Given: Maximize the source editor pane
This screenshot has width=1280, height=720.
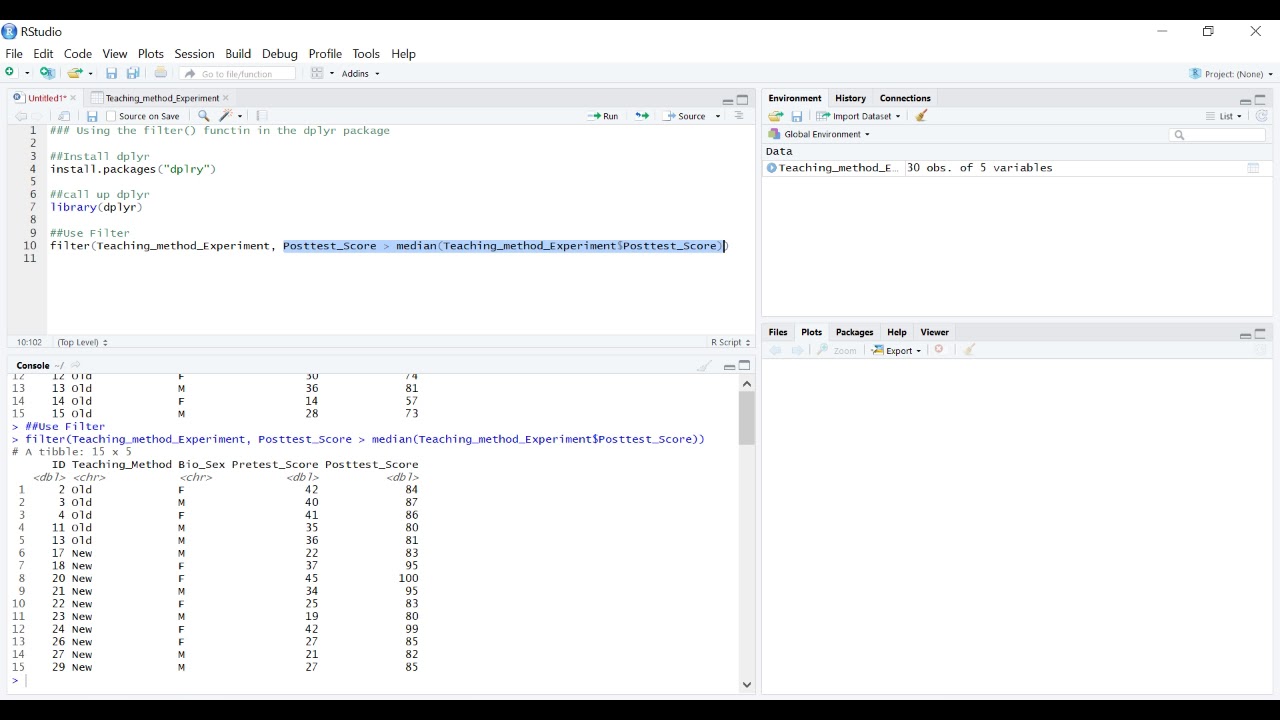Looking at the screenshot, I should (743, 100).
